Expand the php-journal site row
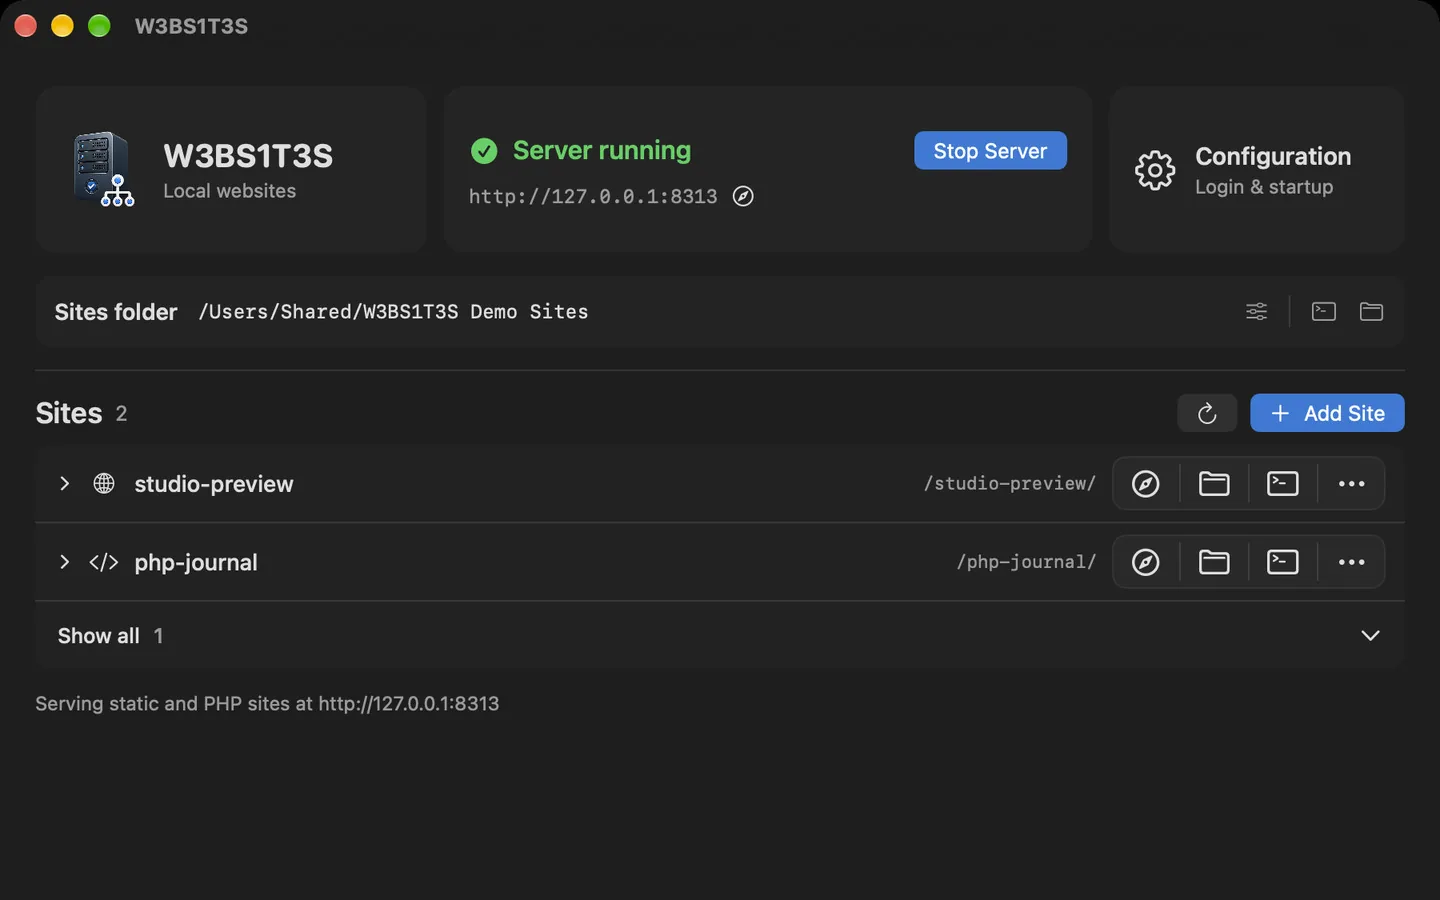 (64, 562)
